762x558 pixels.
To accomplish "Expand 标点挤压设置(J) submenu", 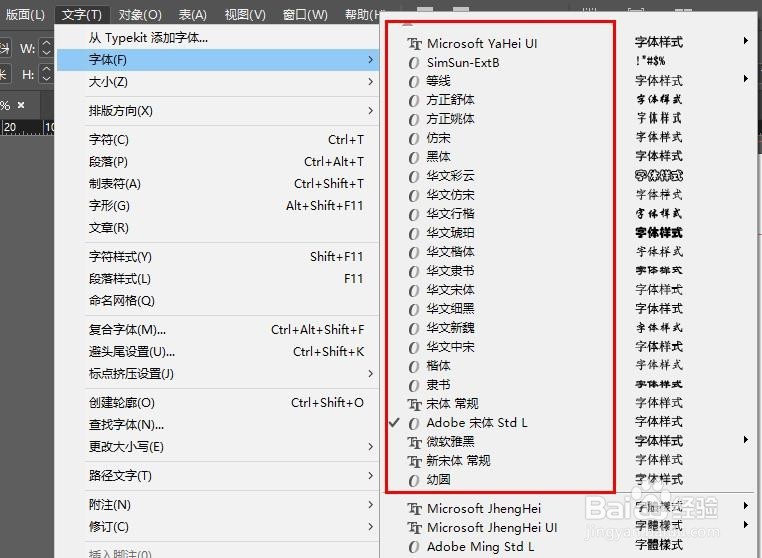I will pyautogui.click(x=217, y=373).
